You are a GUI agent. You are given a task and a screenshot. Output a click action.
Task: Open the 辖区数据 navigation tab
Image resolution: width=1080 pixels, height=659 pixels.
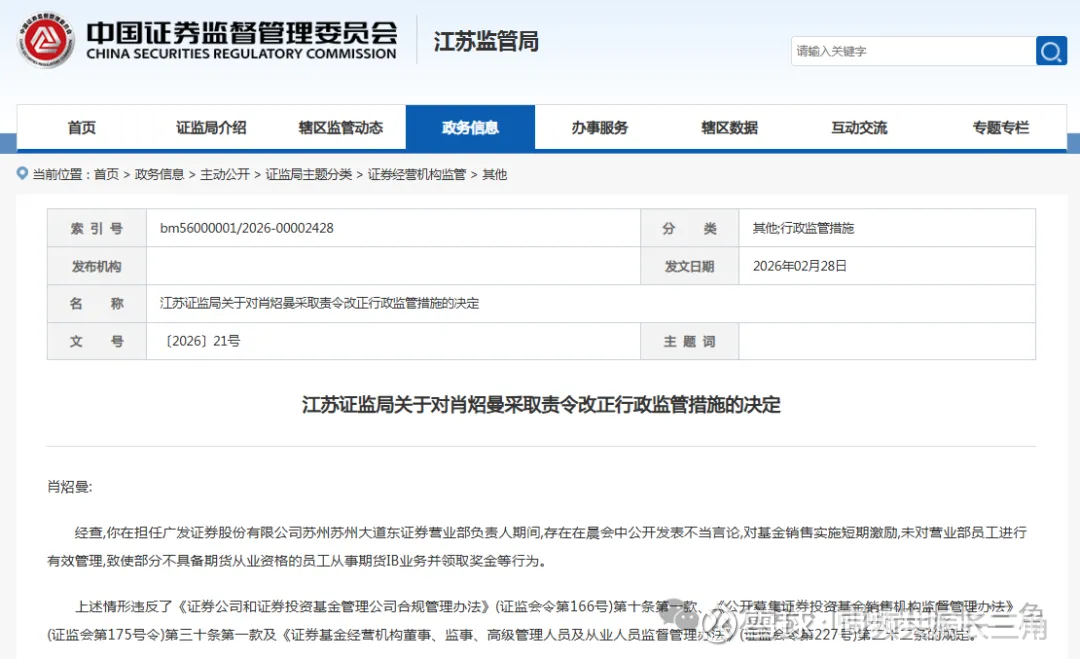(729, 127)
